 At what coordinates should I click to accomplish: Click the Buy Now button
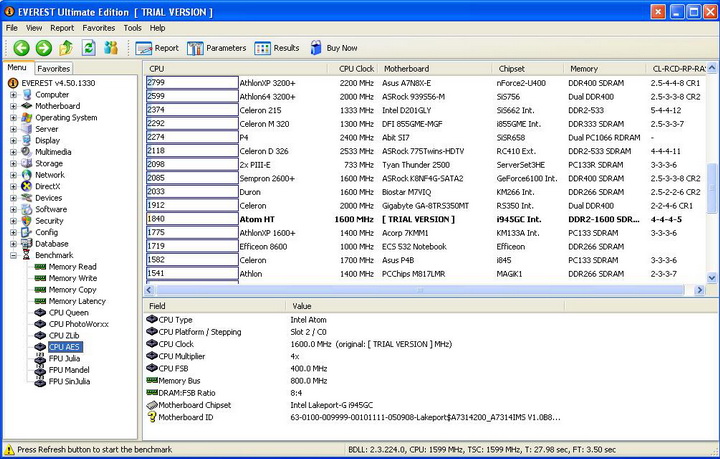click(x=334, y=48)
